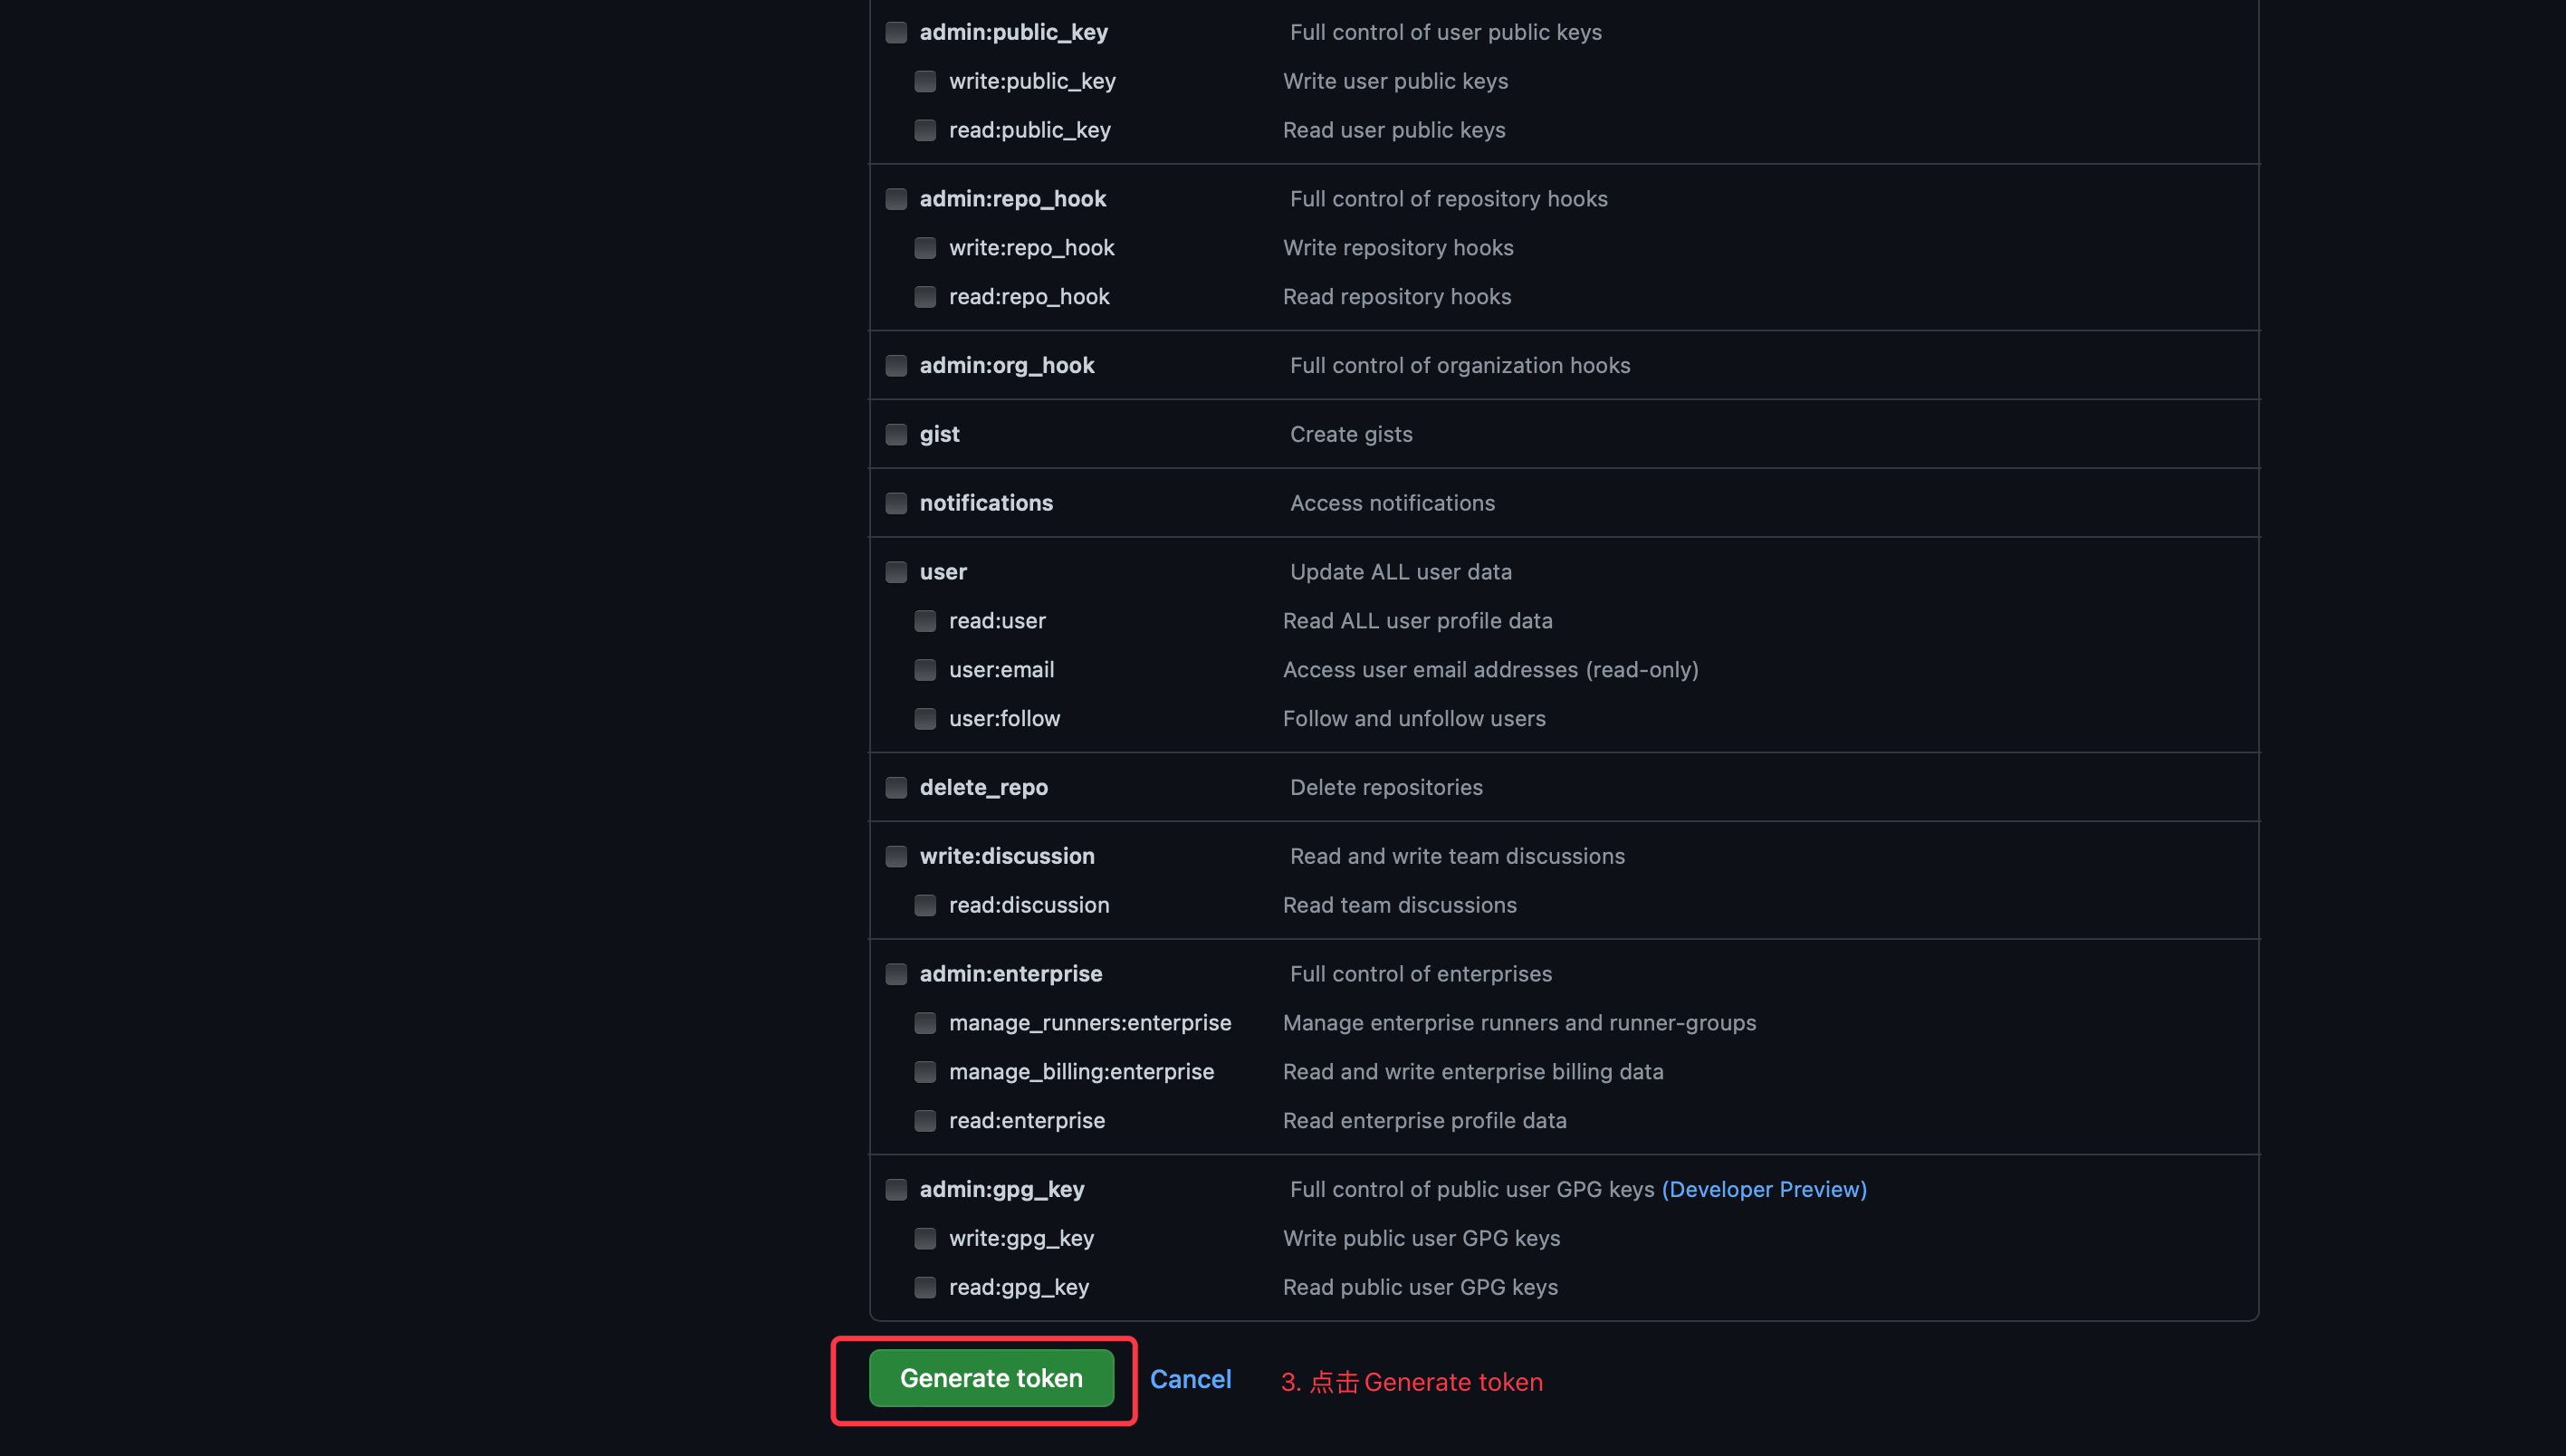Enable the read:user scope
This screenshot has width=2566, height=1456.
coord(925,621)
